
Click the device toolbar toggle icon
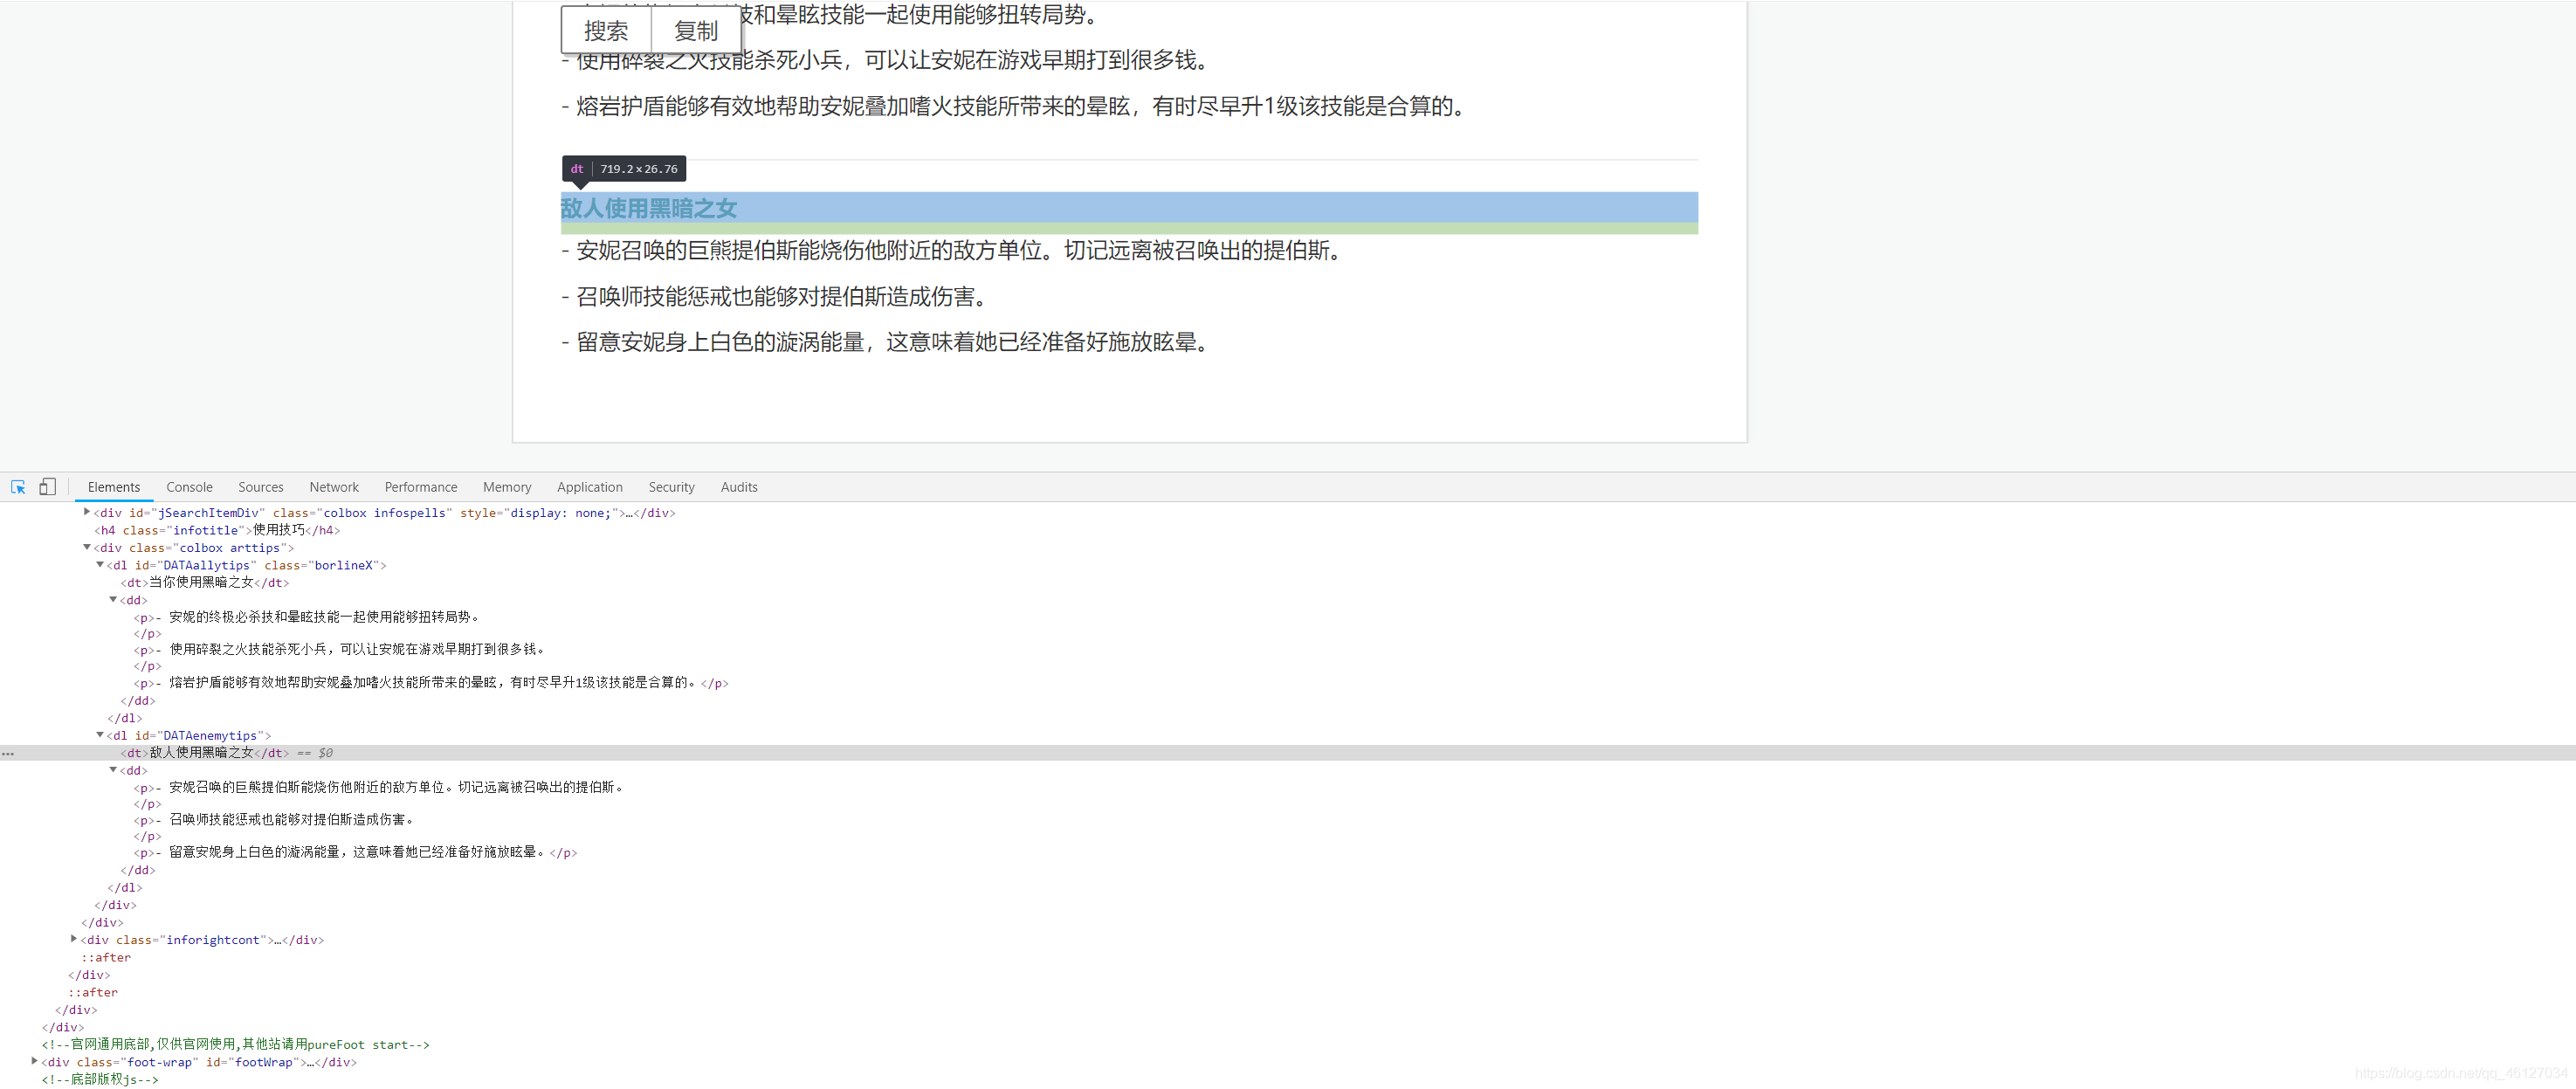pos(48,486)
